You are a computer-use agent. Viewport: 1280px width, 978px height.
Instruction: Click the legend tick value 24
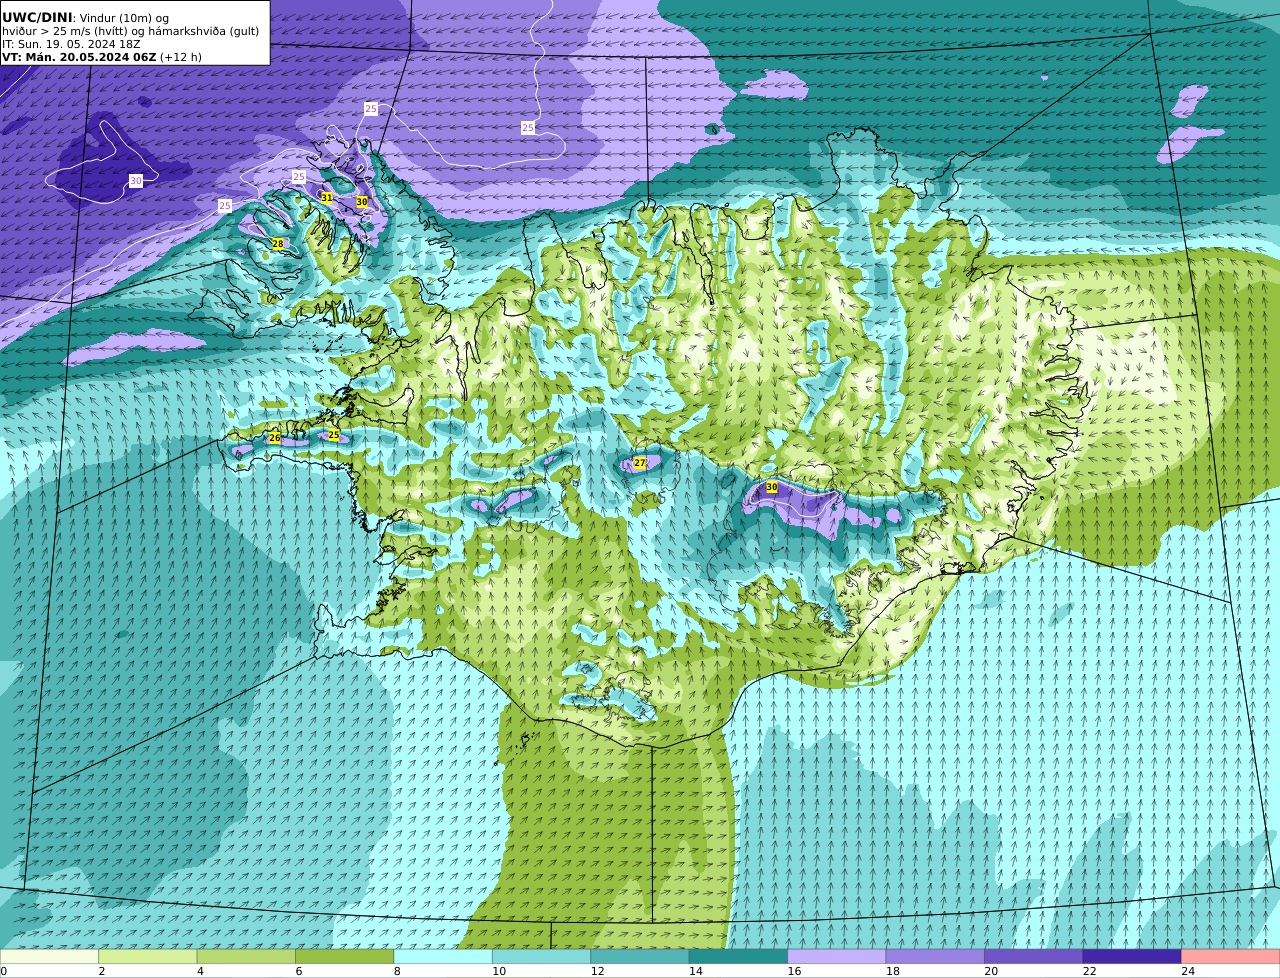click(x=1188, y=971)
